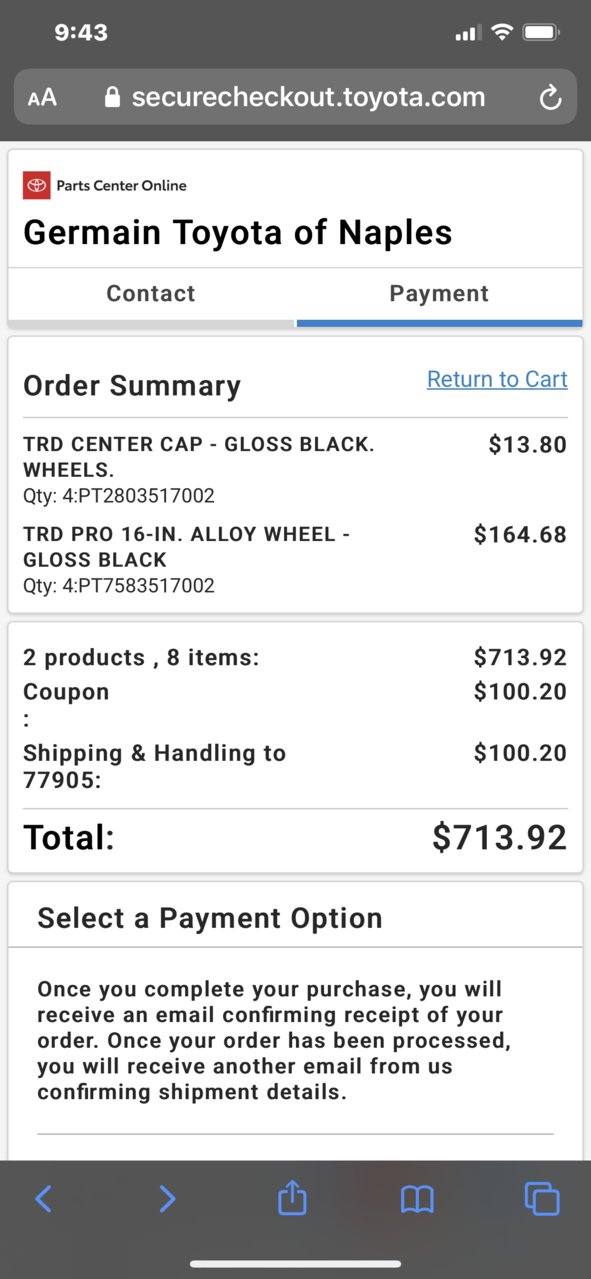Tap the Germain Toyota of Naples heading
The width and height of the screenshot is (591, 1279).
[x=238, y=233]
